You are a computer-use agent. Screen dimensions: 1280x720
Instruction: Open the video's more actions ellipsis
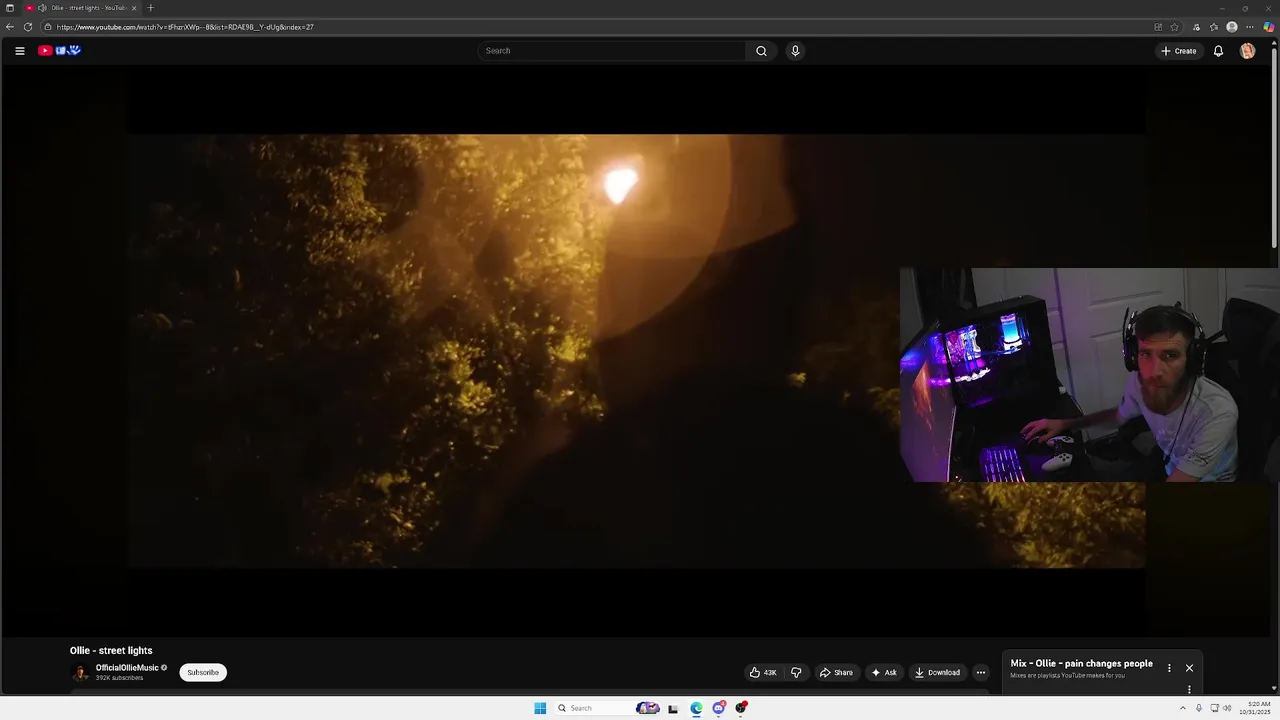981,673
